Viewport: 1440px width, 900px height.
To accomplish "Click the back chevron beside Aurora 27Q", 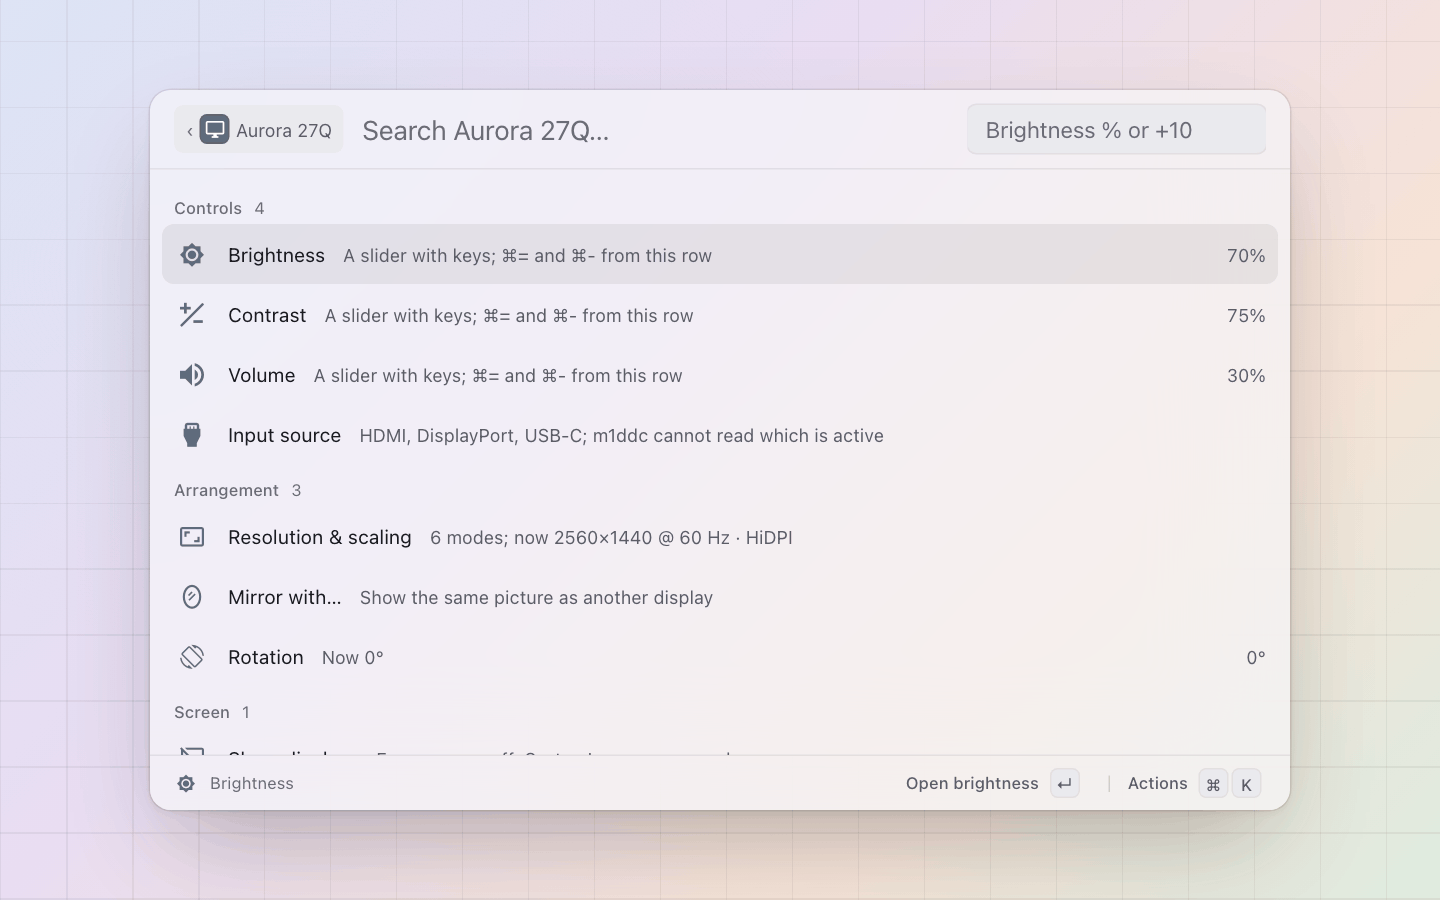I will coord(189,130).
